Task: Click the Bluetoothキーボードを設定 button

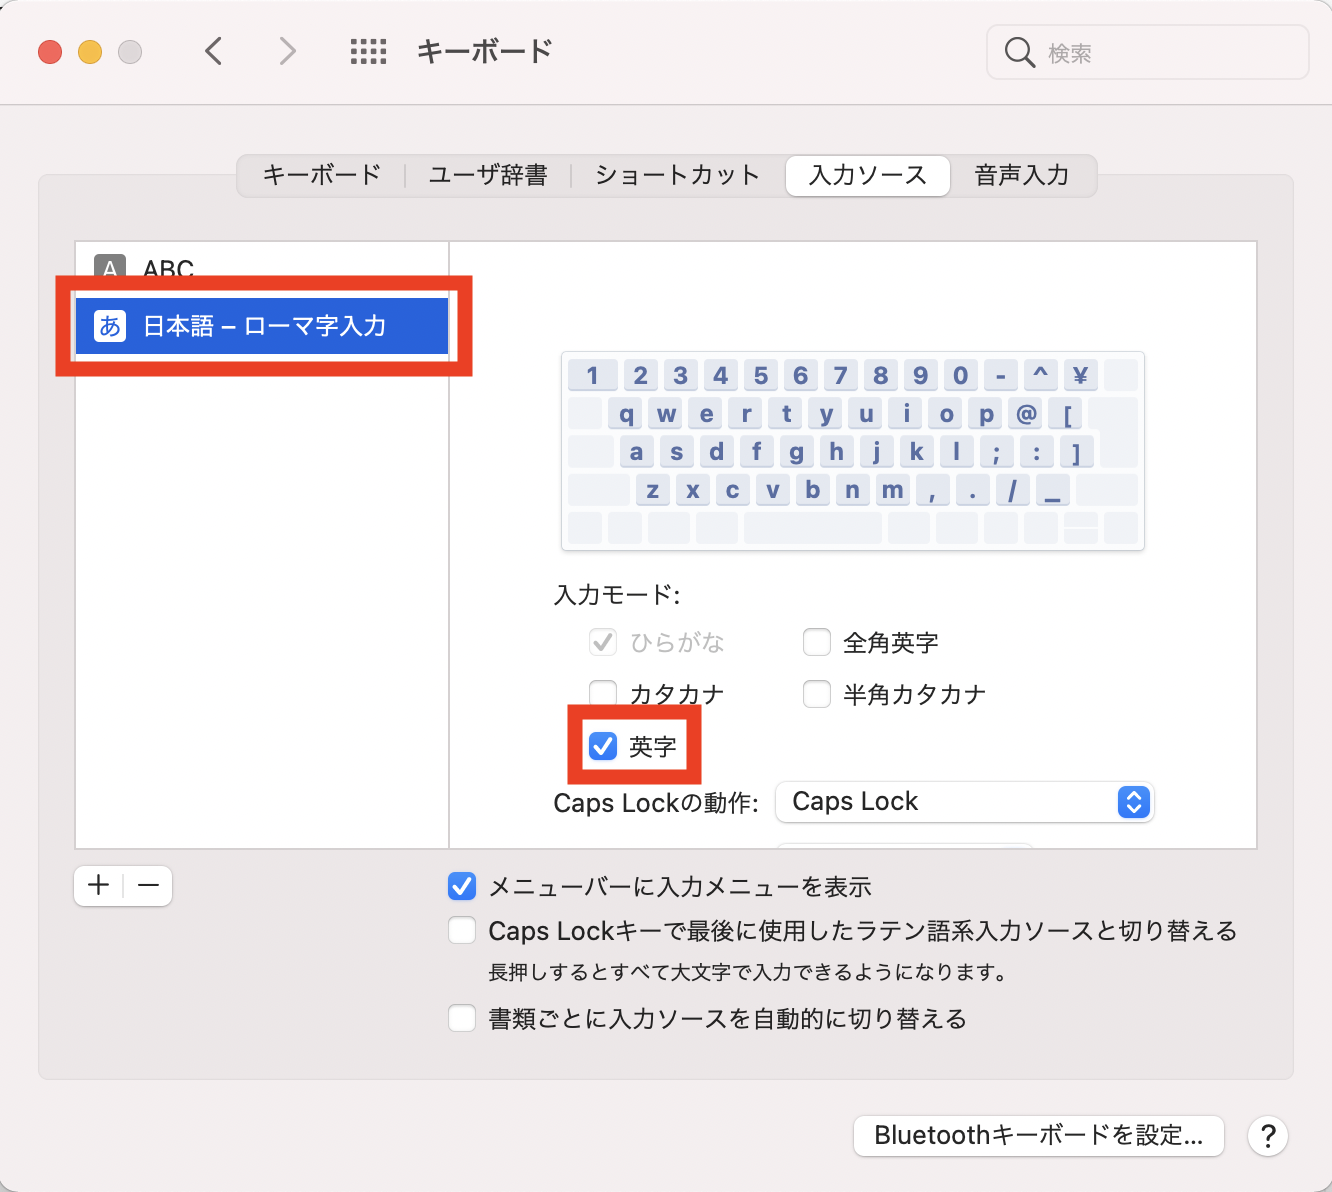Action: tap(1038, 1135)
